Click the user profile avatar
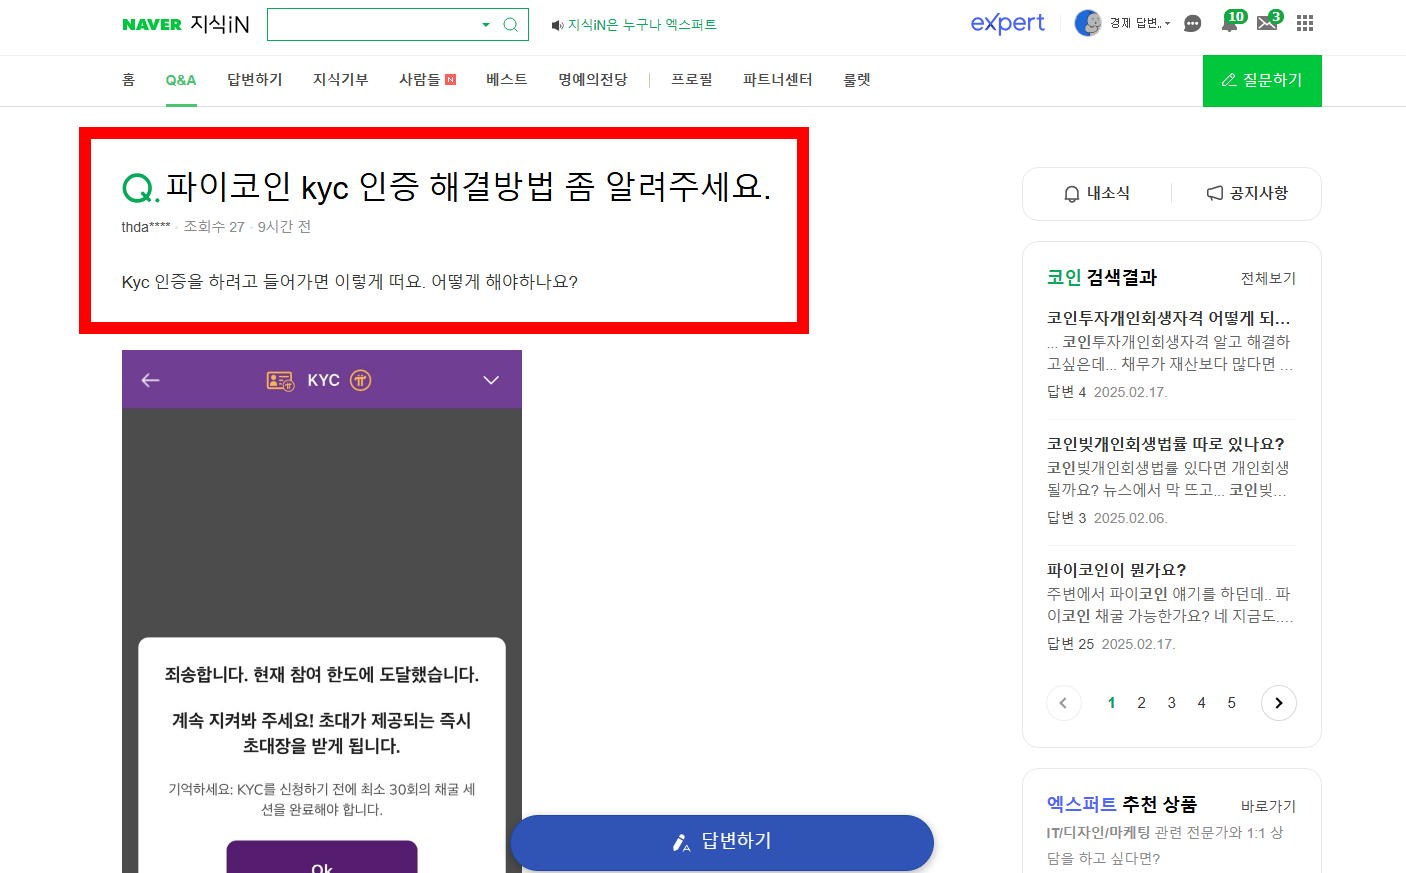Viewport: 1406px width, 873px height. pos(1088,23)
